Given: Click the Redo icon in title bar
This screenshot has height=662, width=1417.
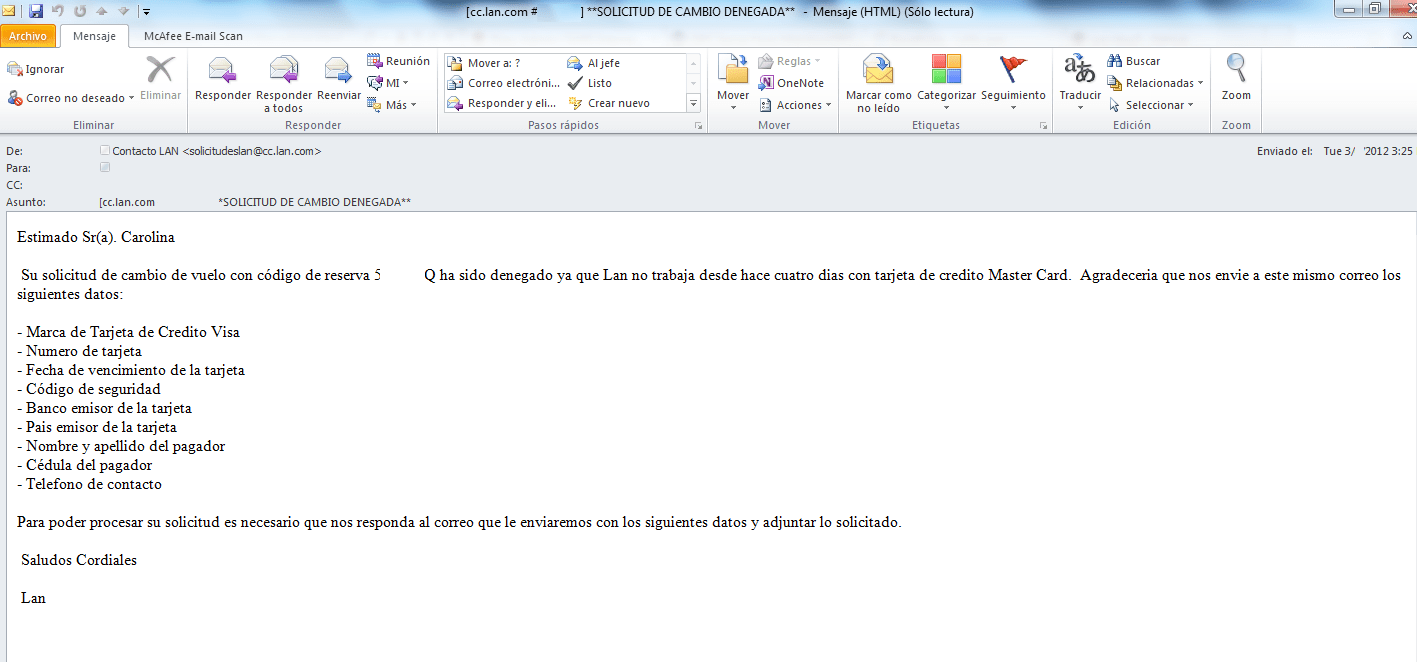Looking at the screenshot, I should [x=80, y=12].
